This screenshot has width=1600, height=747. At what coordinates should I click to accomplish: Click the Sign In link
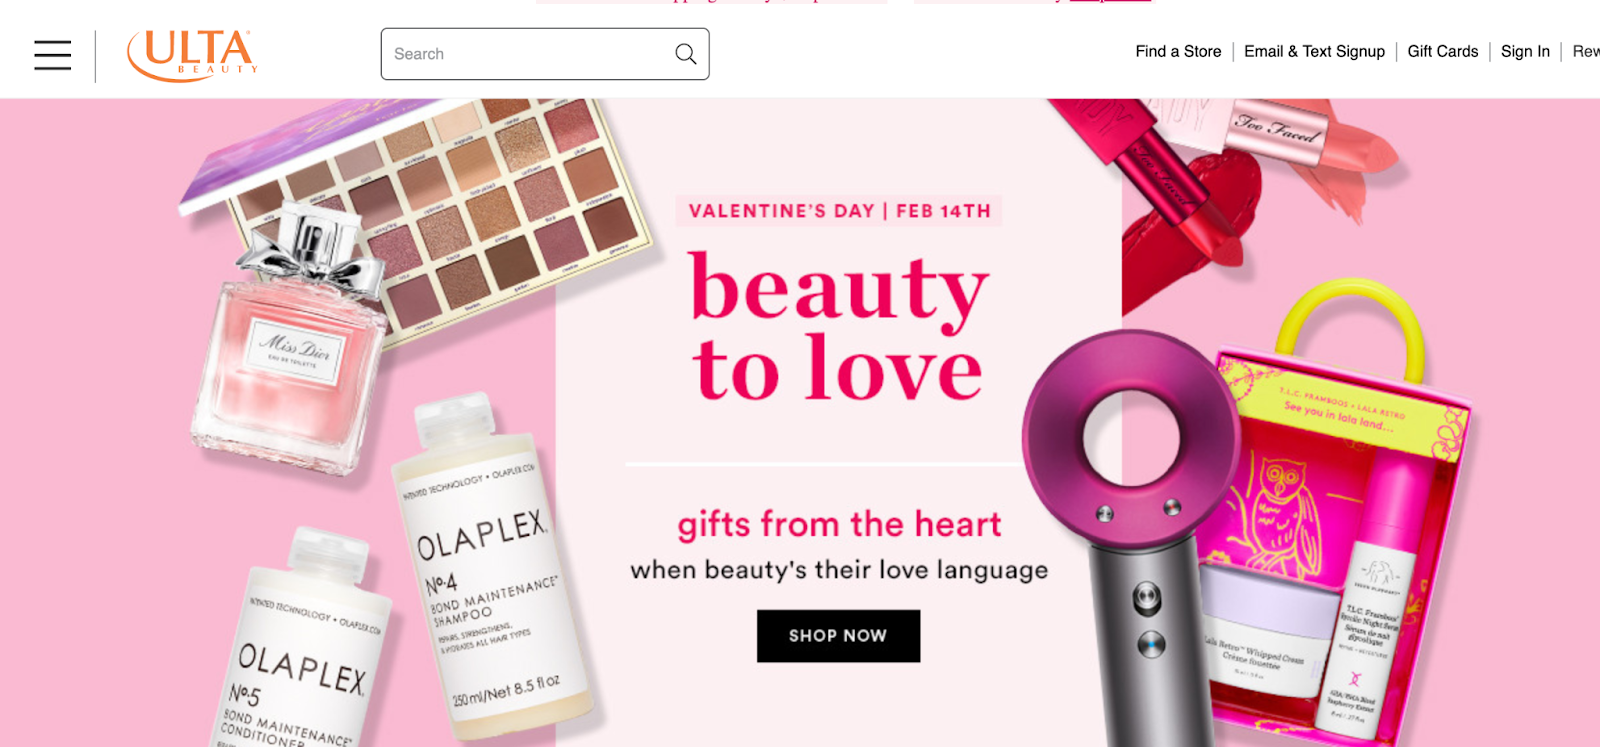(1525, 51)
